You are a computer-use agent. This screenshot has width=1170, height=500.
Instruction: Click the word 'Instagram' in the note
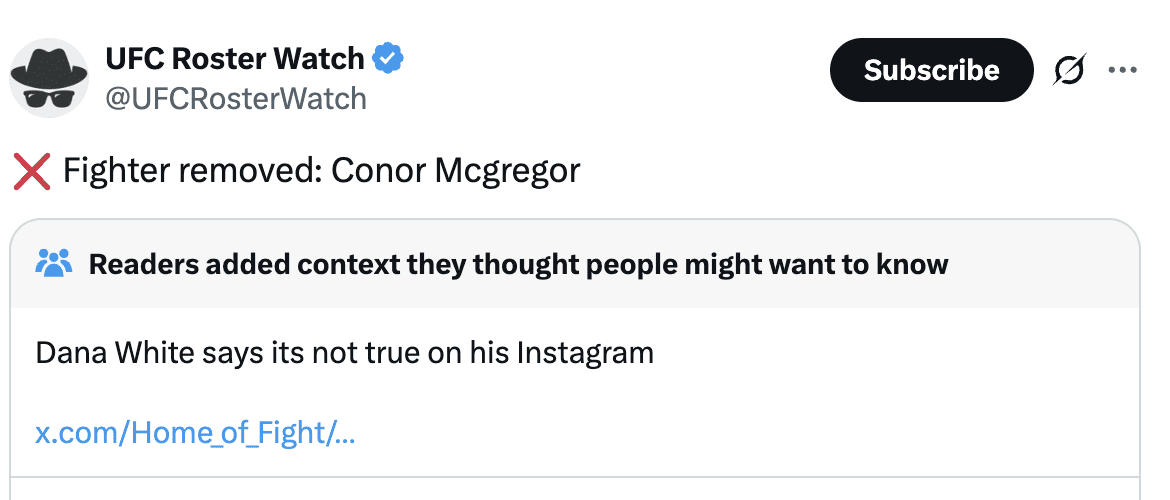pyautogui.click(x=585, y=353)
